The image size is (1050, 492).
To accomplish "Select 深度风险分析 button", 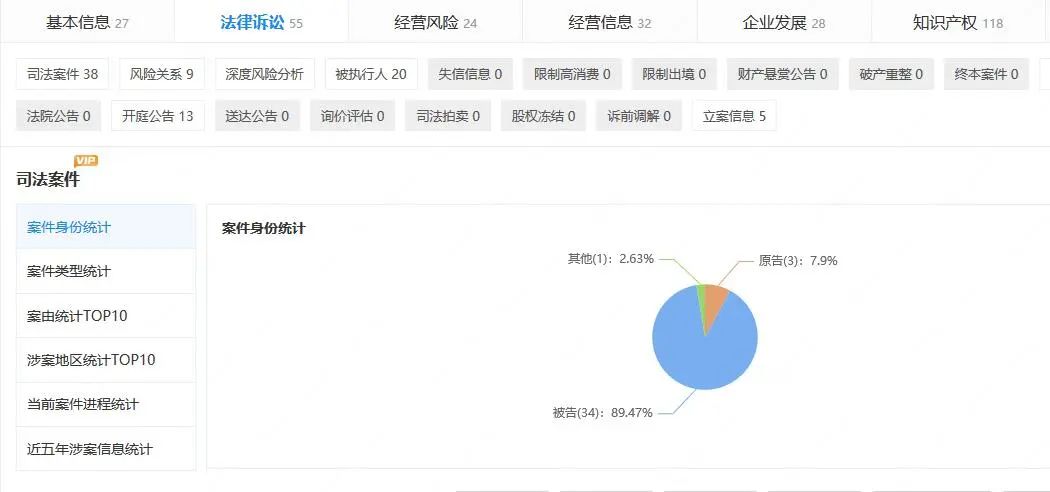I will 265,74.
